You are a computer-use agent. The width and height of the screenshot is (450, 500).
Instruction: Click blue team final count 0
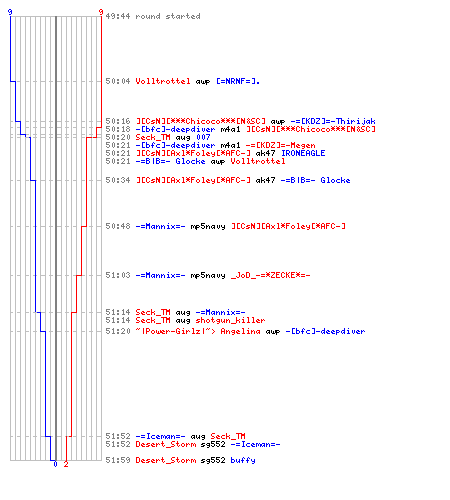pos(55,464)
